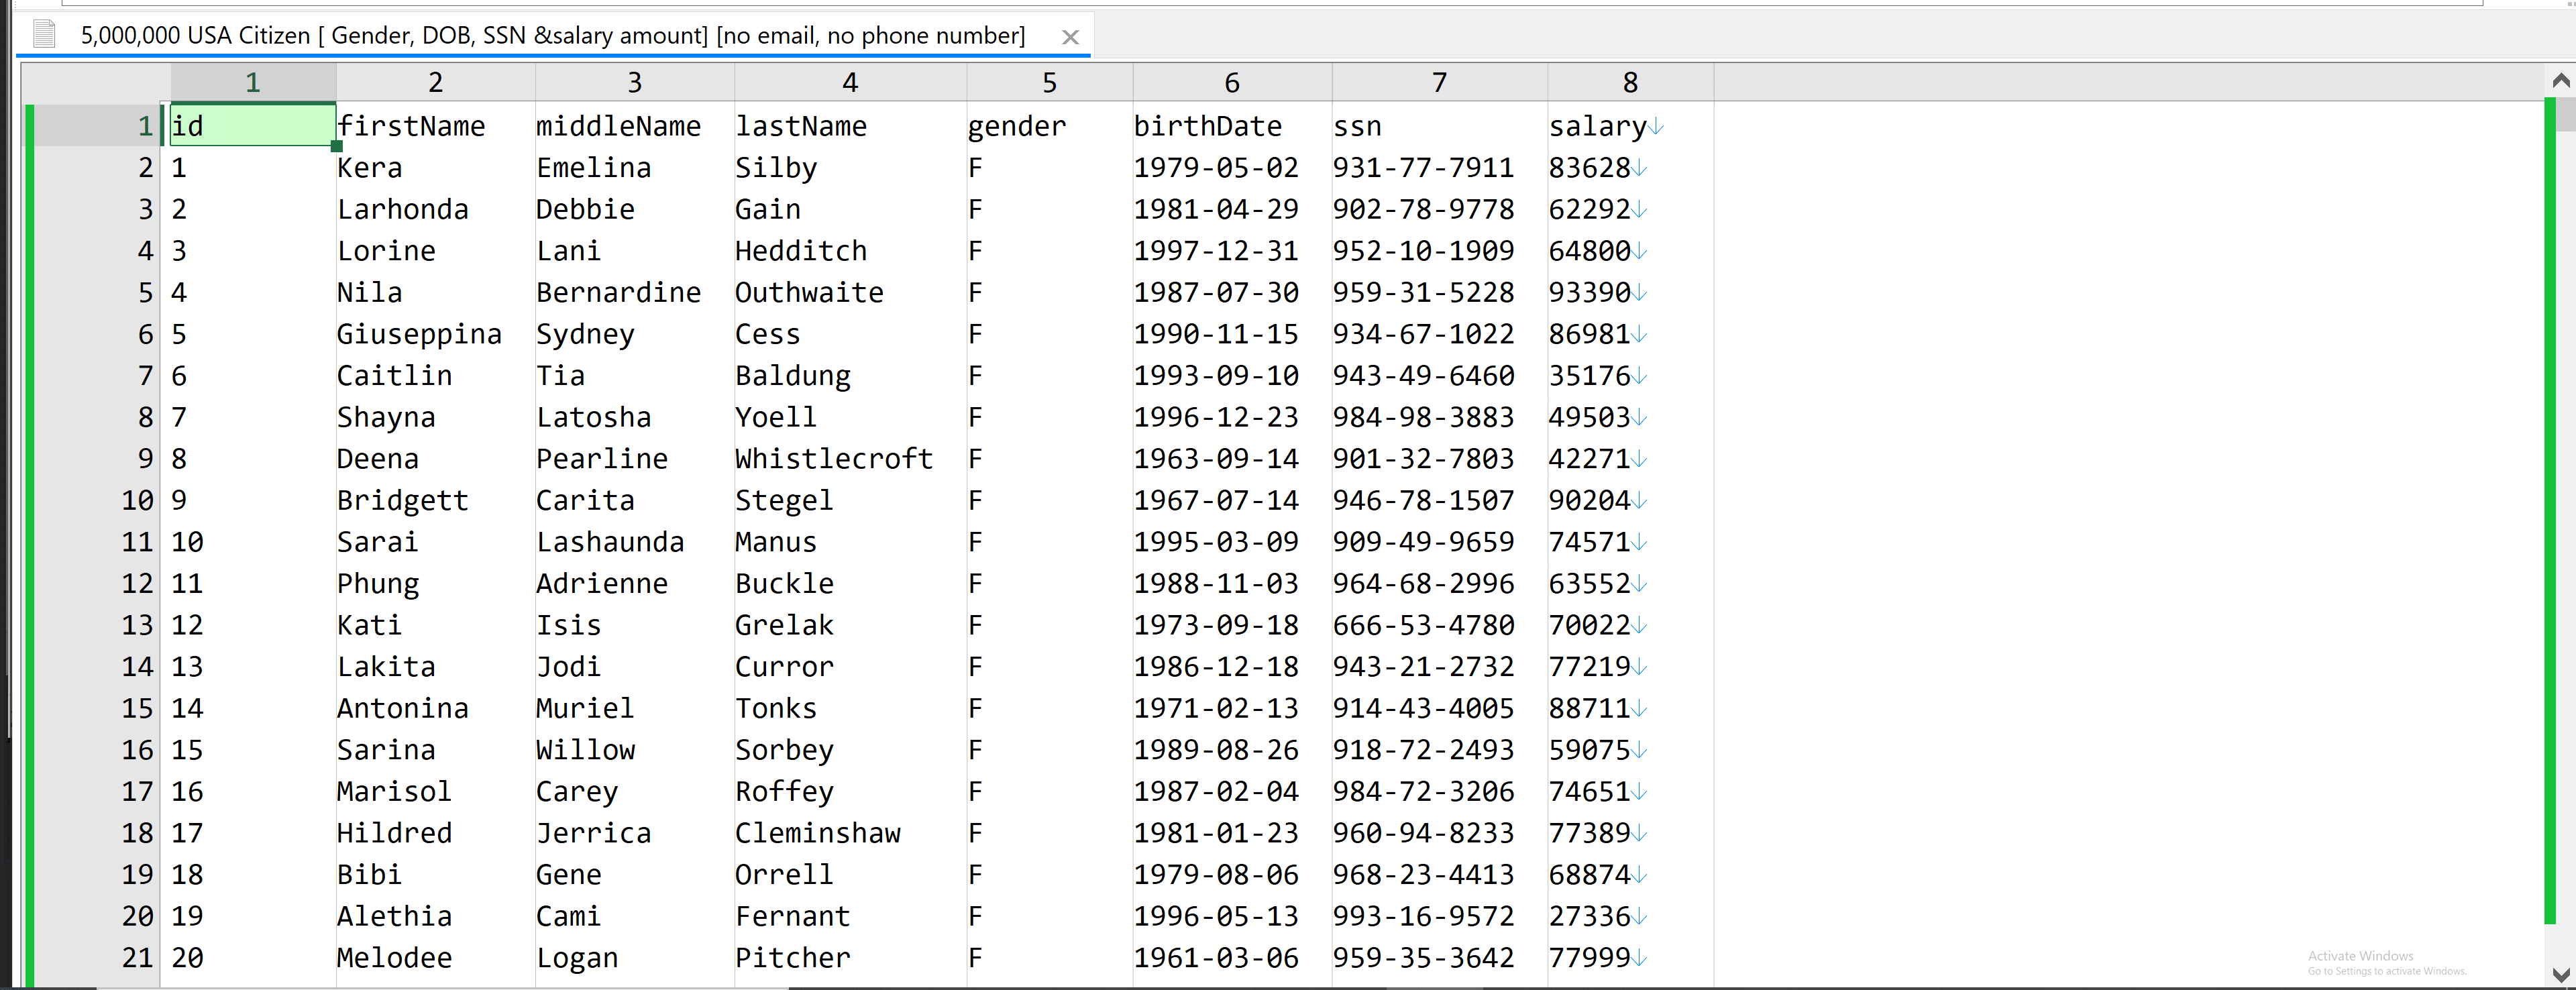Click the vertical scrollbar up arrow
The width and height of the screenshot is (2576, 990).
2560,82
